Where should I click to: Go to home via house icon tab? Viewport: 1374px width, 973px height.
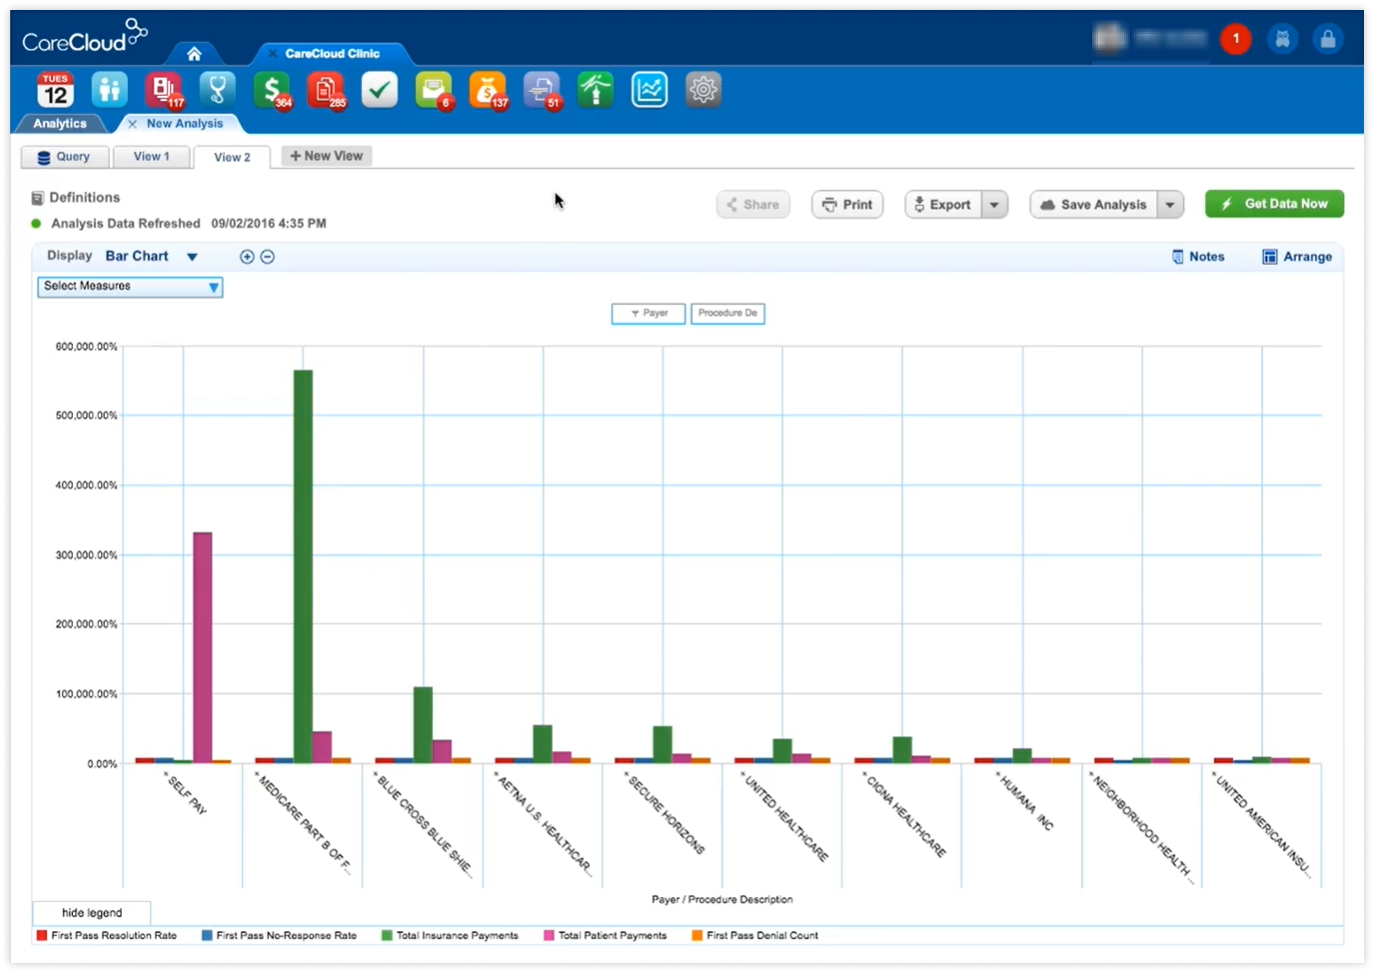(x=194, y=54)
